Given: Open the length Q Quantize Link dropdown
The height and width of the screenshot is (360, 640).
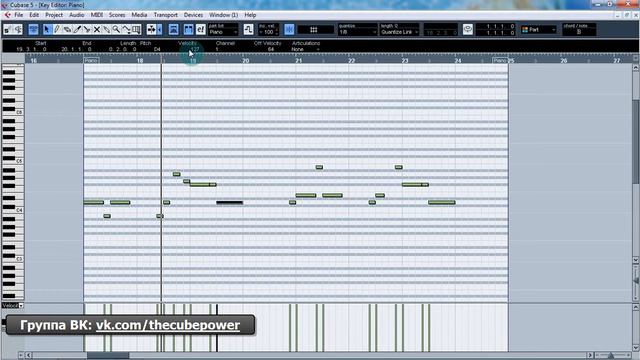Looking at the screenshot, I should coord(399,32).
